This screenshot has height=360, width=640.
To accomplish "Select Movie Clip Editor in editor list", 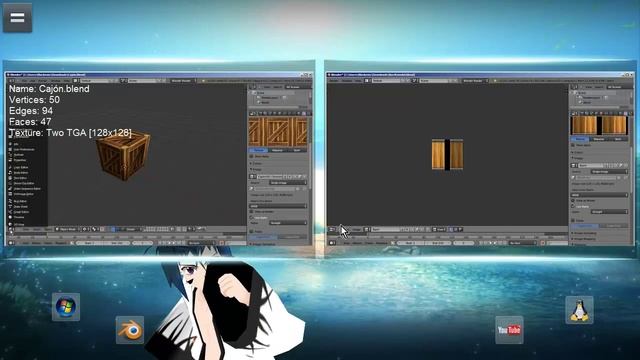I will [x=22, y=183].
